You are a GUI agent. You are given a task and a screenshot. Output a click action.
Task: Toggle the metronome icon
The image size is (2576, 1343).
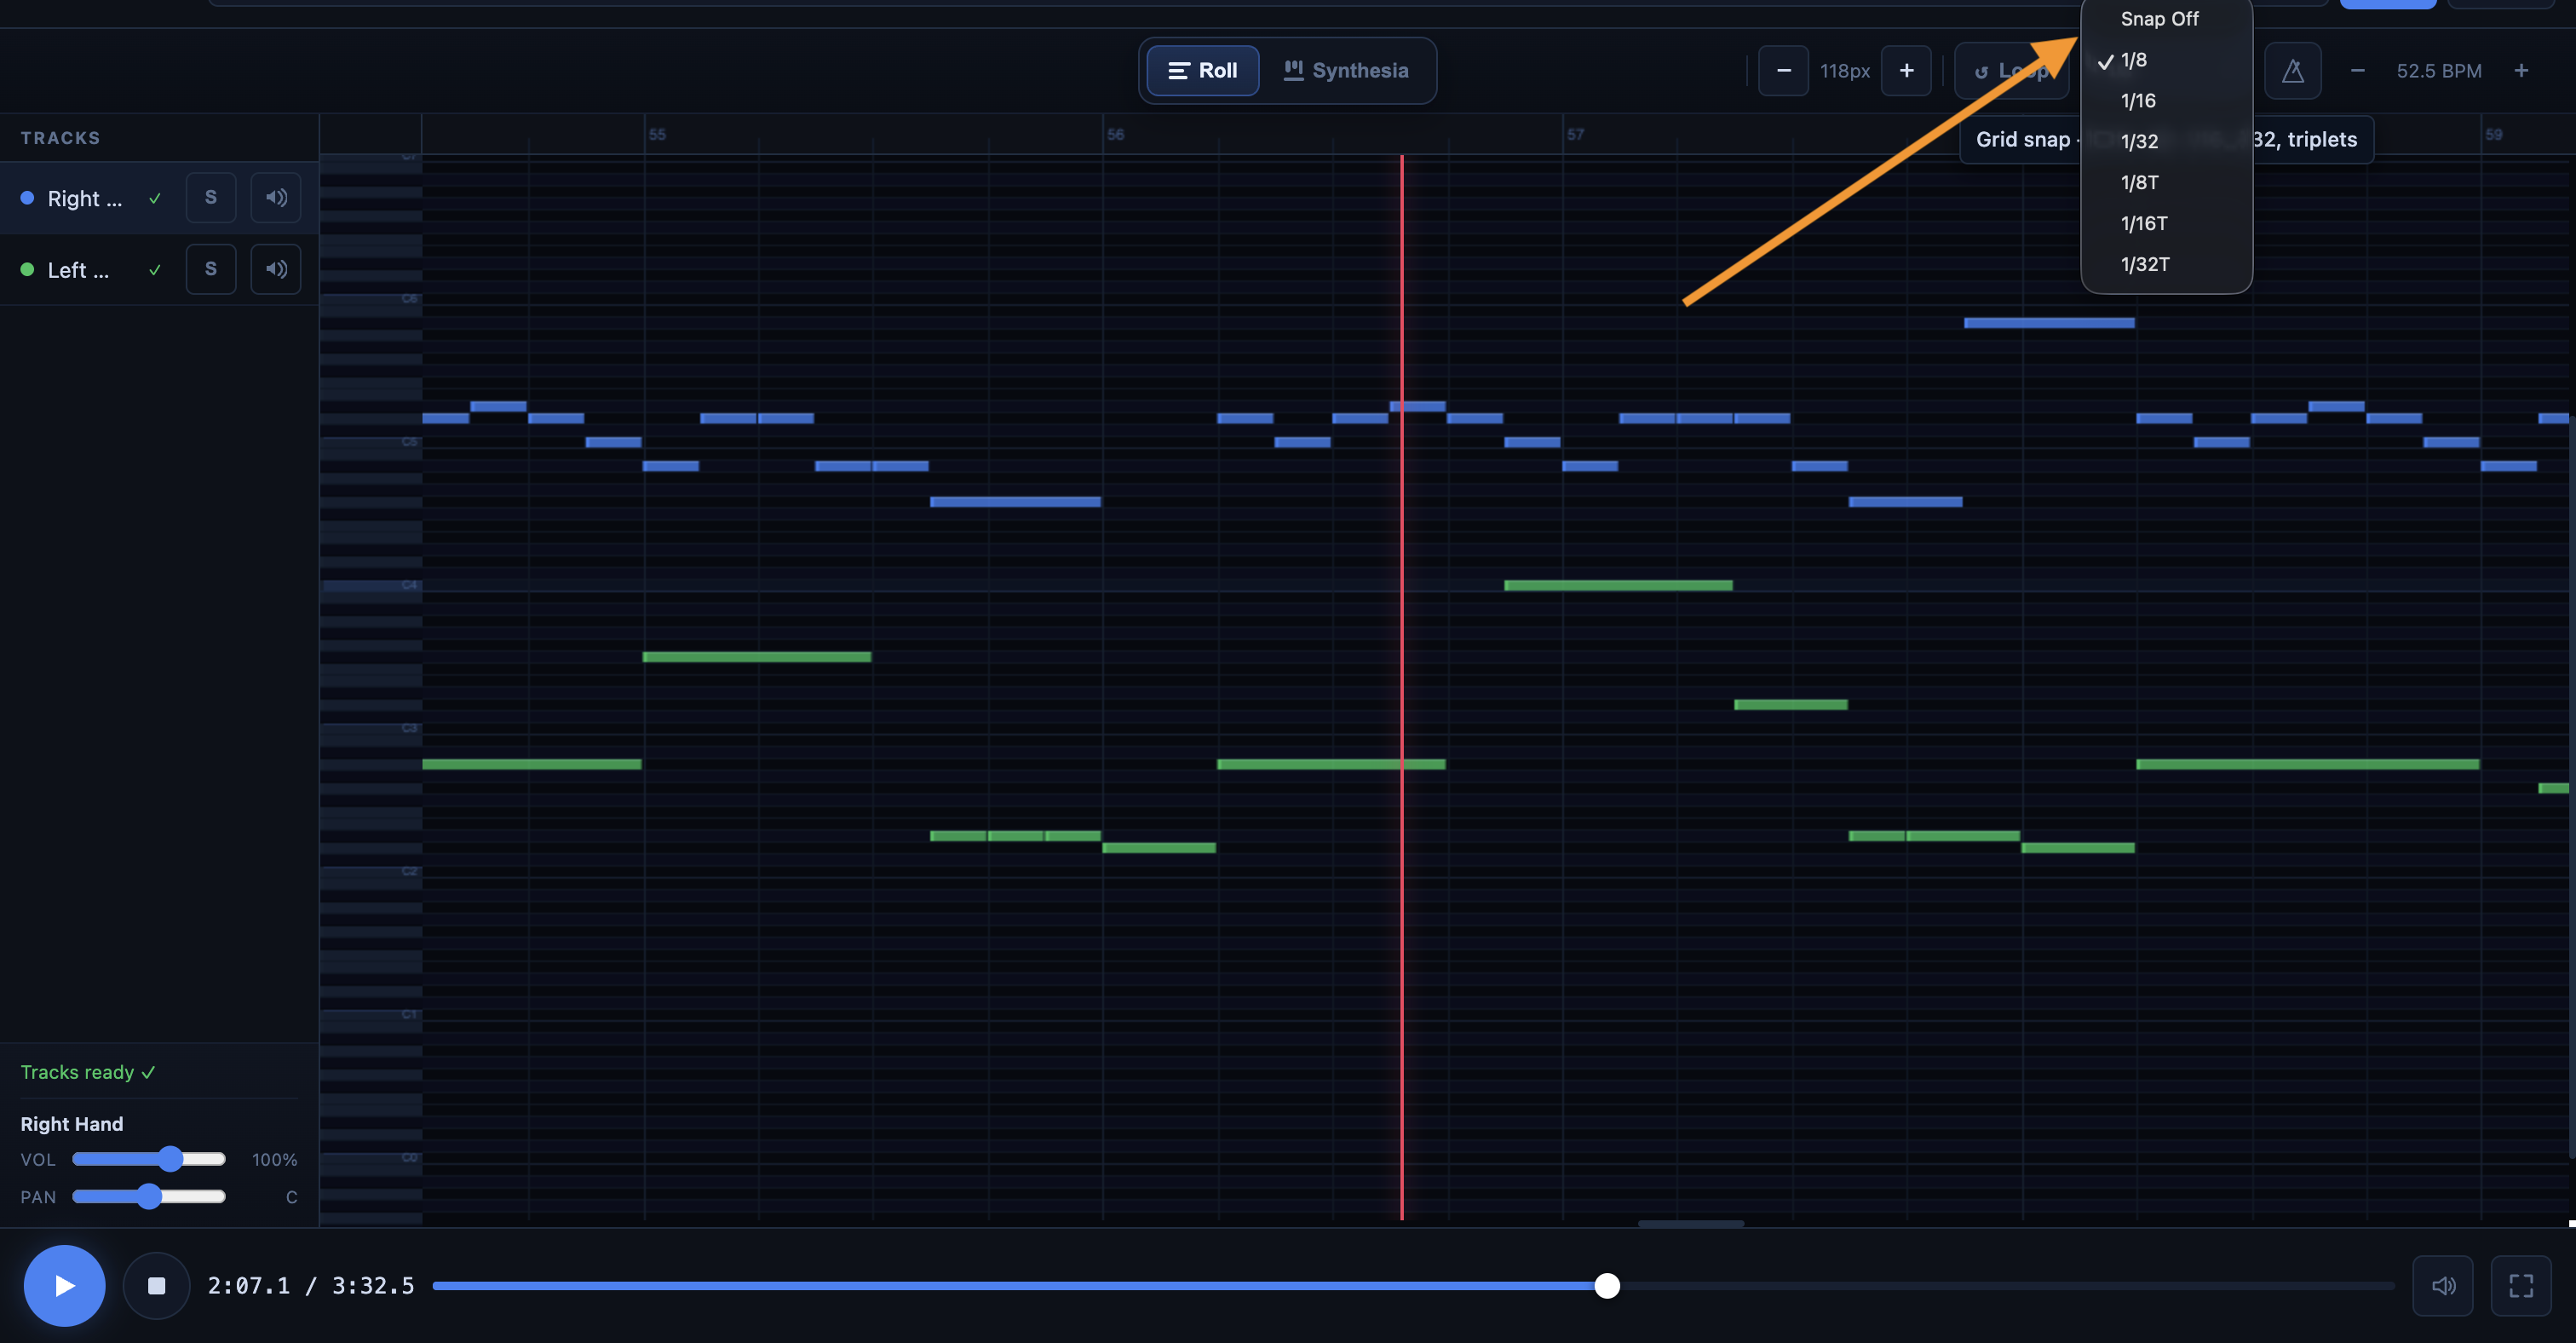pos(2292,71)
